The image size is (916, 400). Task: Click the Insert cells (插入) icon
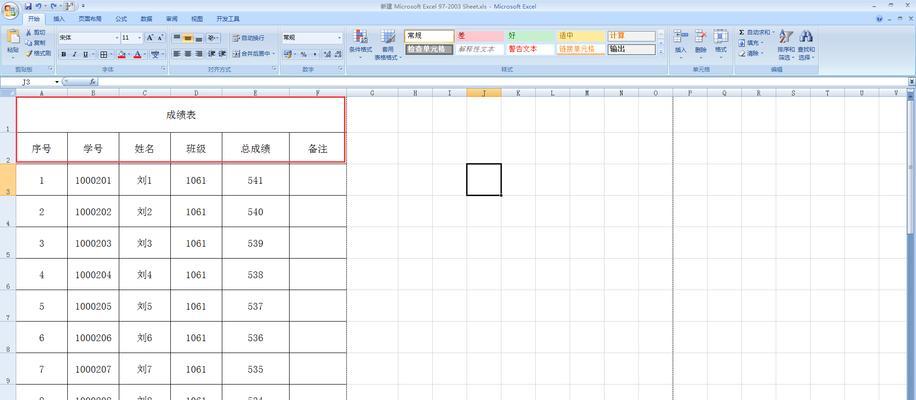click(x=681, y=40)
